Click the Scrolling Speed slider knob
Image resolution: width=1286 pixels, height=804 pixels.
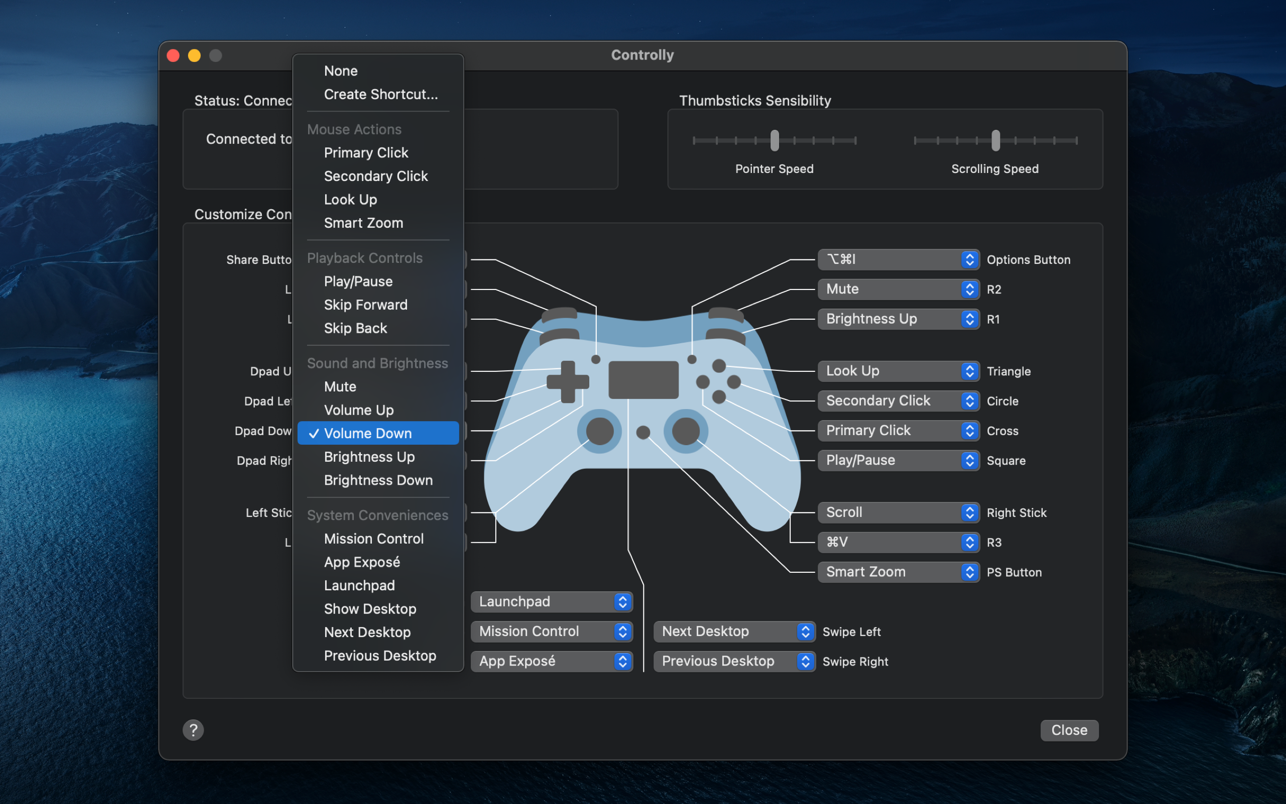[x=996, y=141]
